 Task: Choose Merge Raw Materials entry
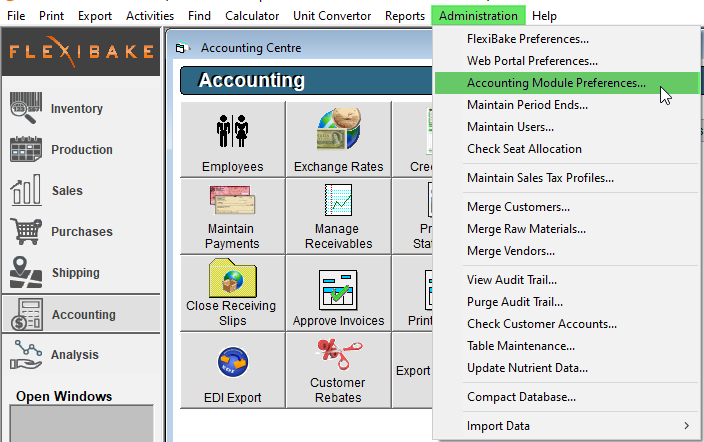point(567,229)
